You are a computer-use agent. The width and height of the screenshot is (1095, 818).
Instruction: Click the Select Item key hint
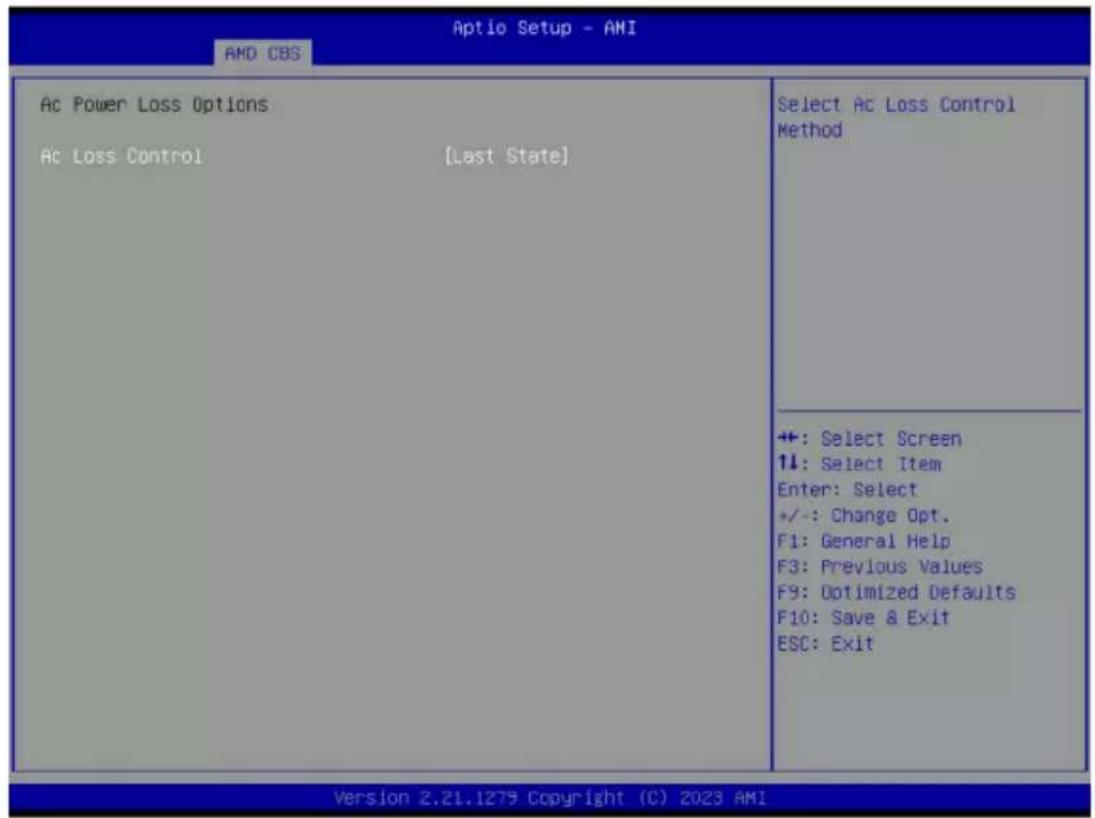tap(859, 464)
